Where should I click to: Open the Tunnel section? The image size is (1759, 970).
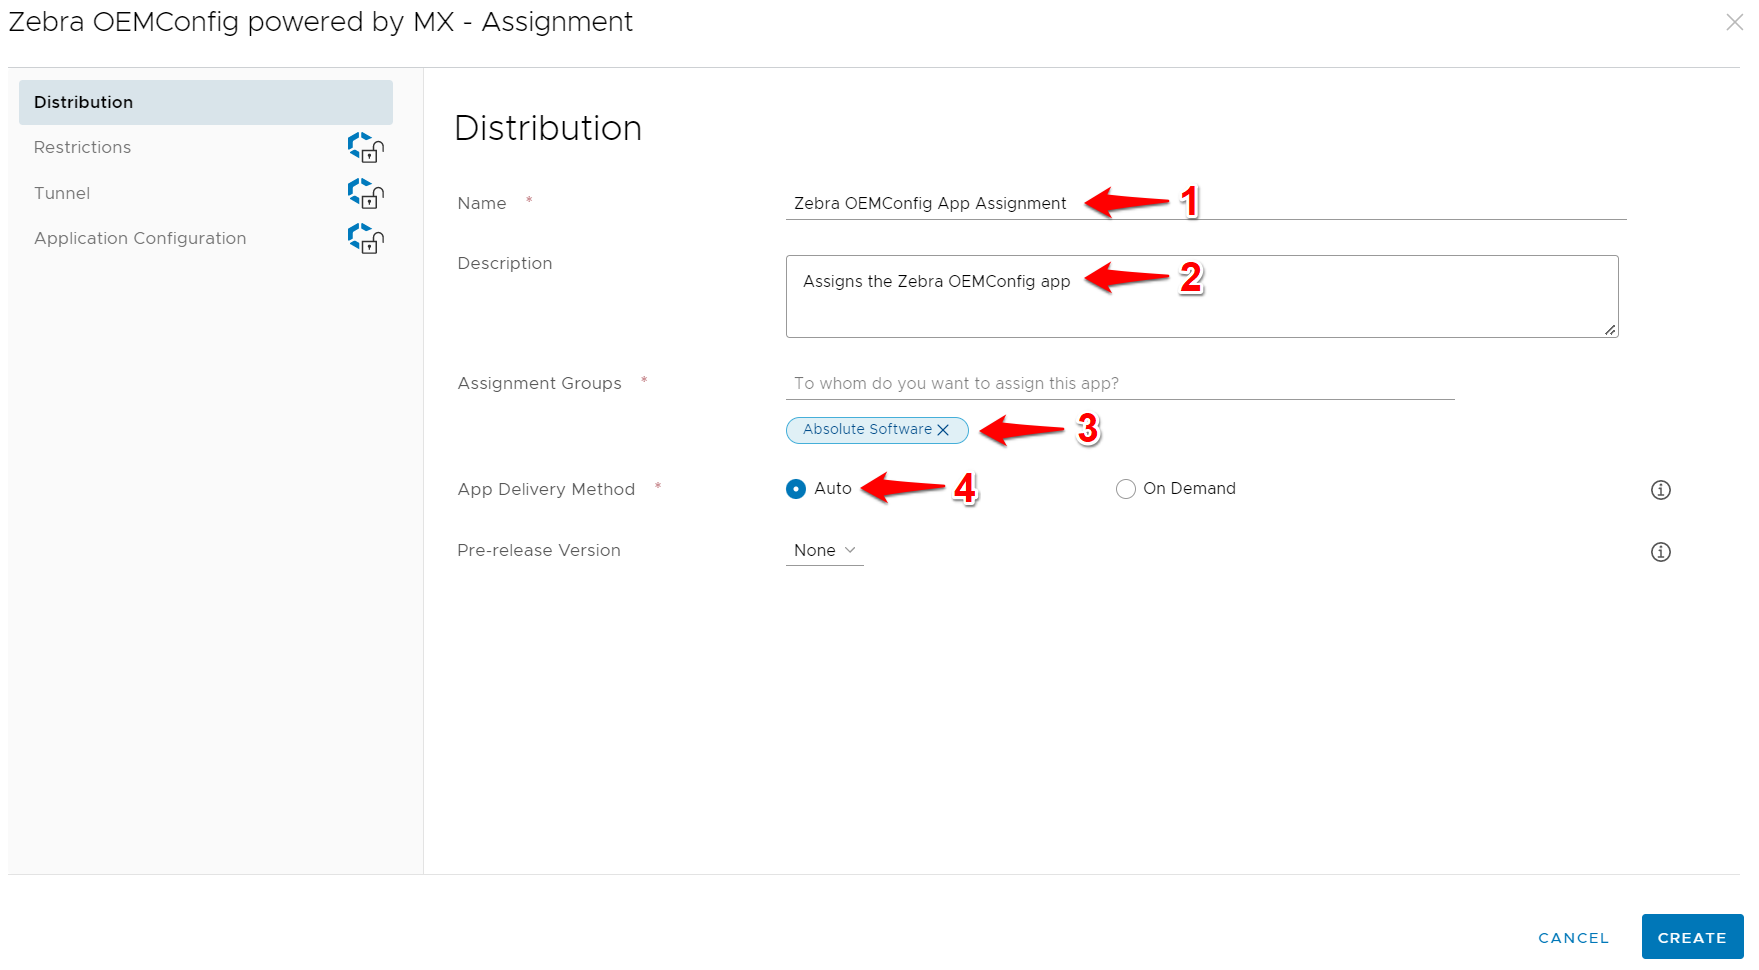[x=62, y=193]
